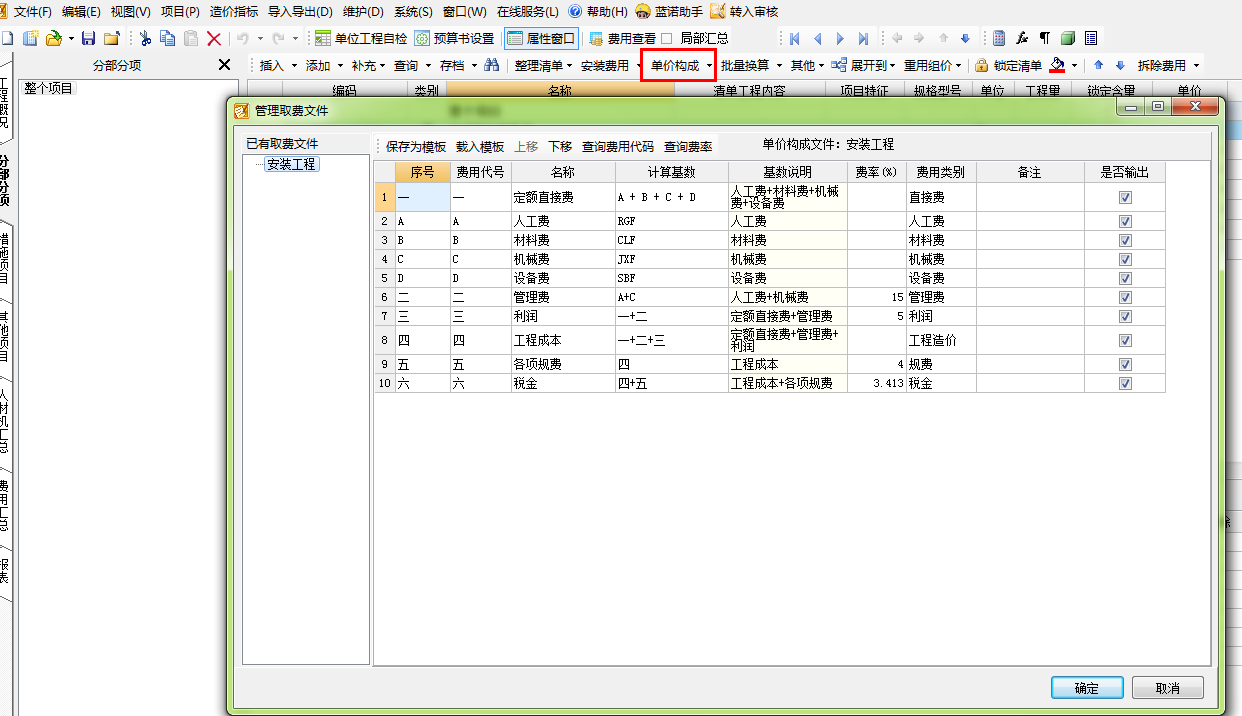1242x716 pixels.
Task: Select 安装工程 in 已有取费文件 tree
Action: tap(292, 164)
